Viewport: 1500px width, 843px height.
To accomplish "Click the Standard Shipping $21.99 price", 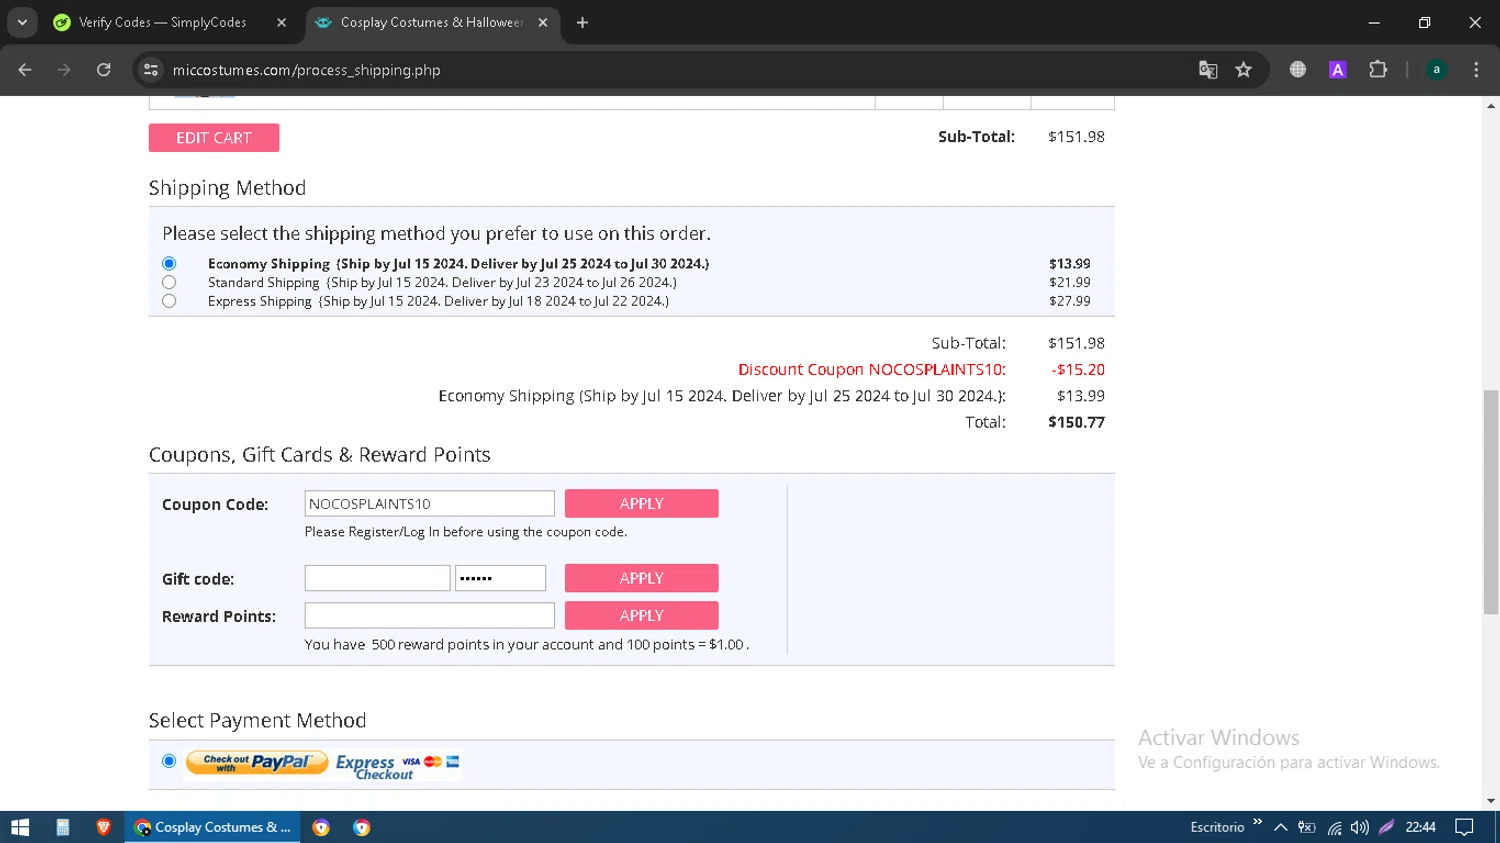I will pyautogui.click(x=1069, y=283).
